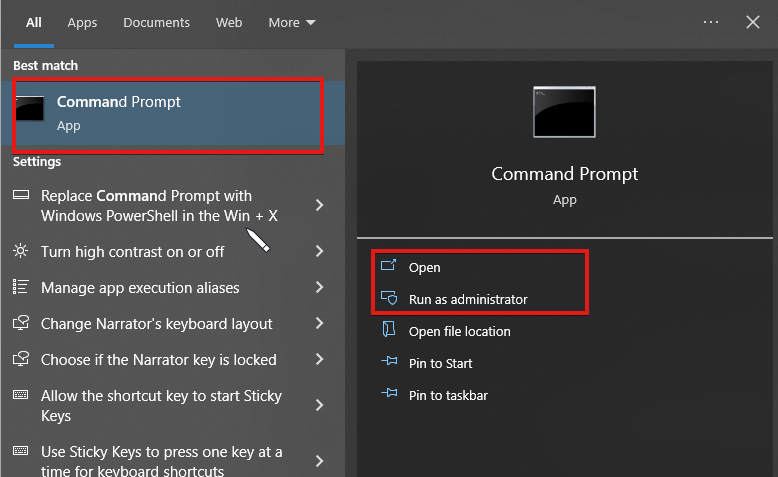Click the Run as administrator shield icon
Viewport: 778px width, 477px height.
[x=390, y=299]
